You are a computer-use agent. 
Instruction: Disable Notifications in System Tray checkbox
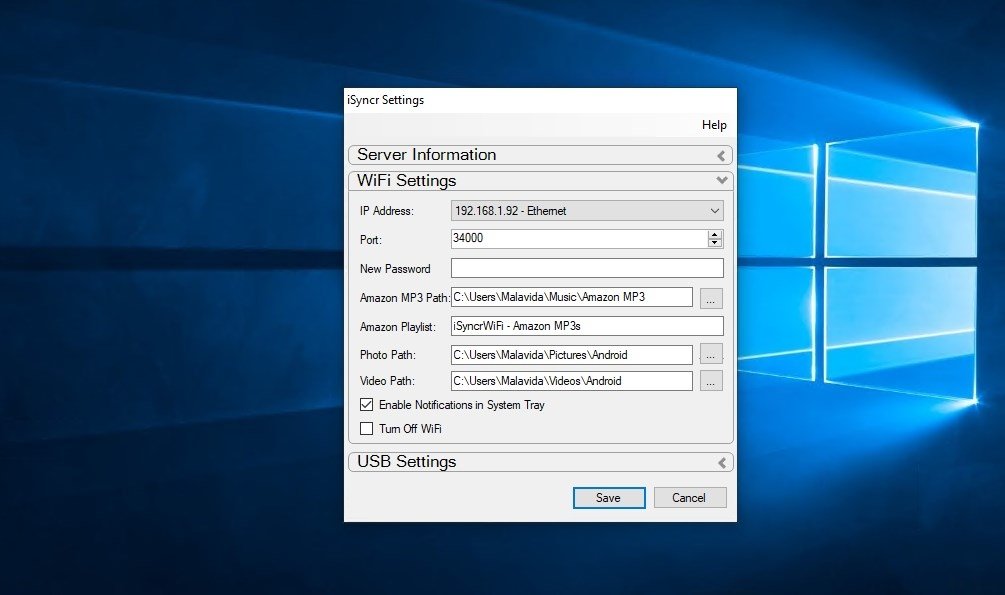coord(367,405)
